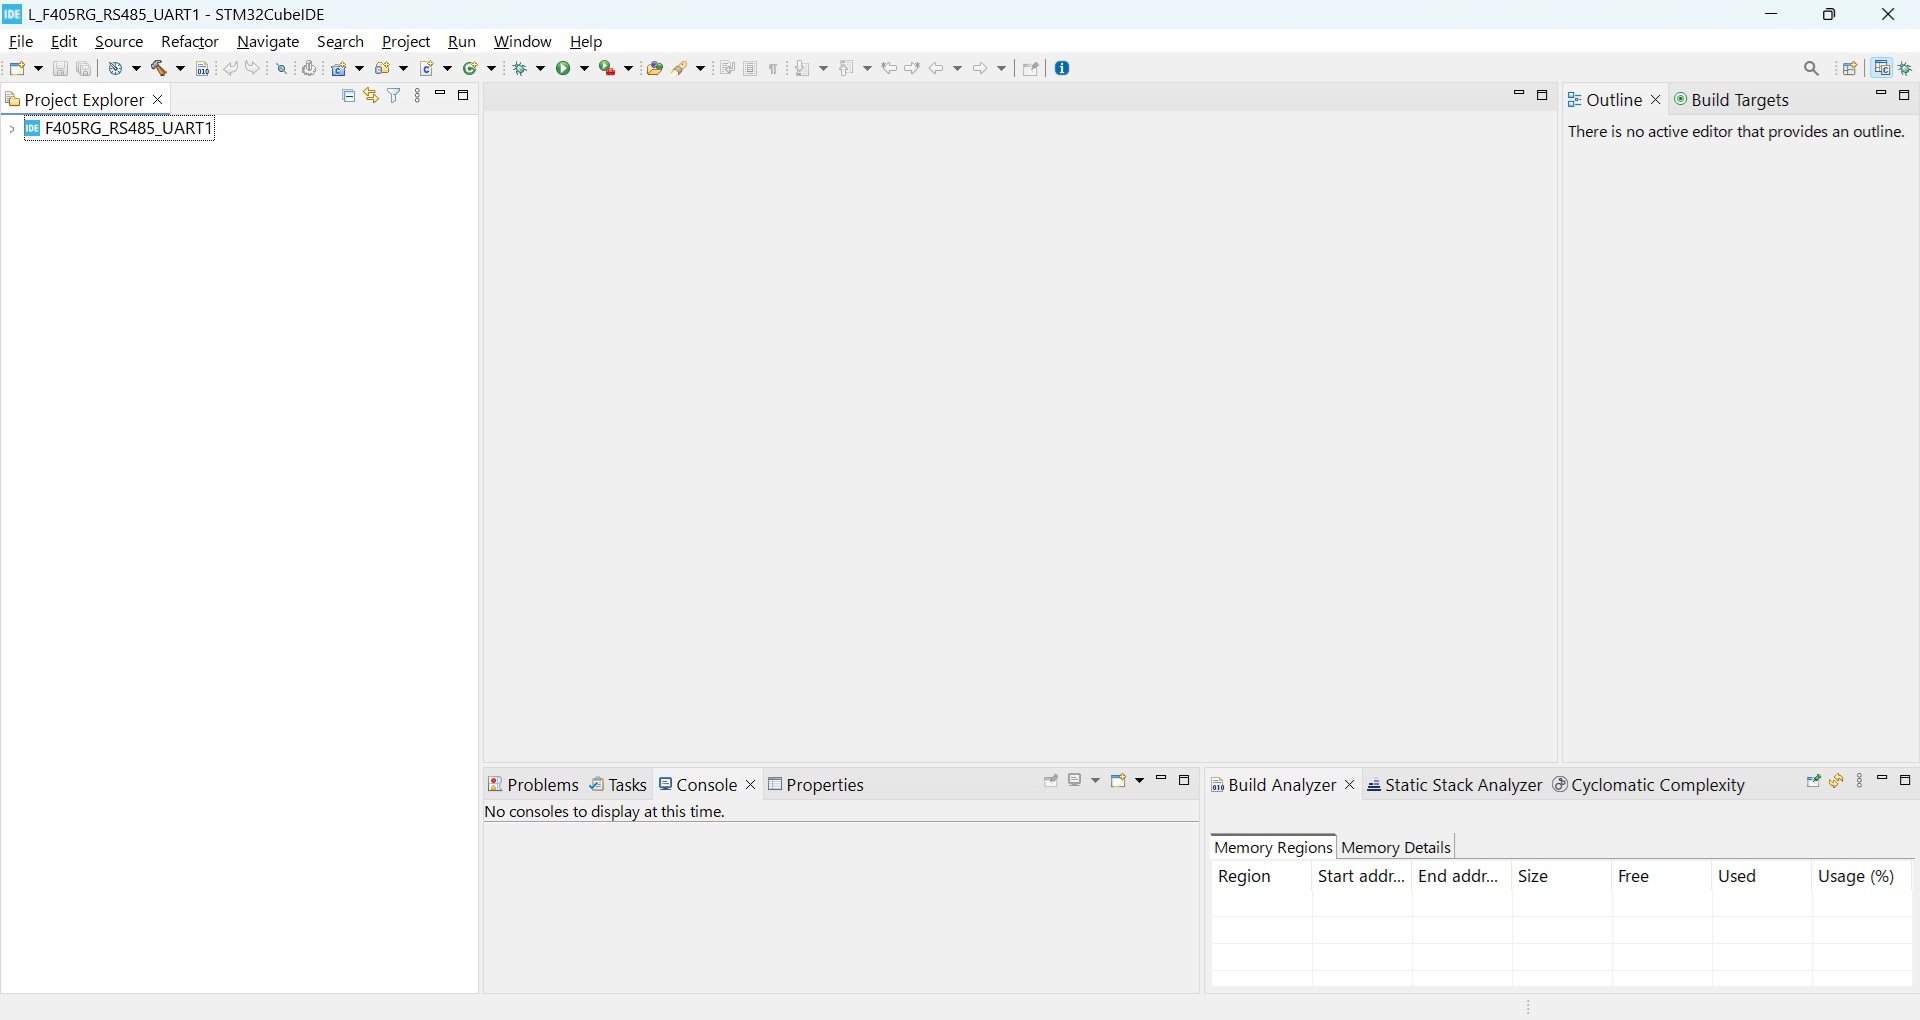Viewport: 1920px width, 1020px height.
Task: Switch to the C/C++ perspective button
Action: tap(1884, 69)
